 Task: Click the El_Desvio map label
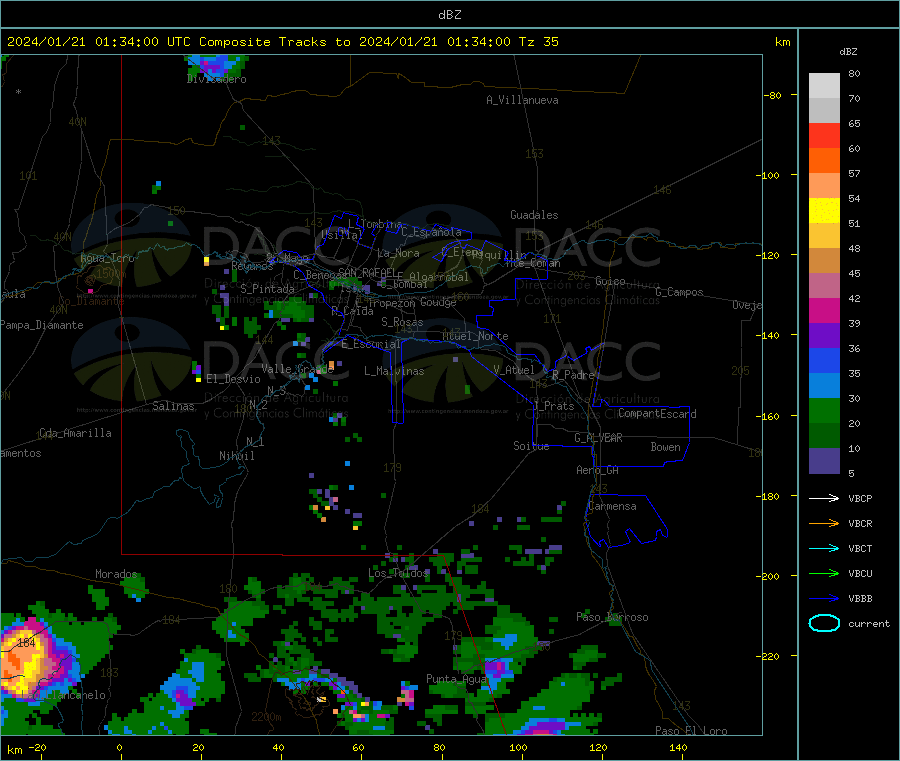233,379
